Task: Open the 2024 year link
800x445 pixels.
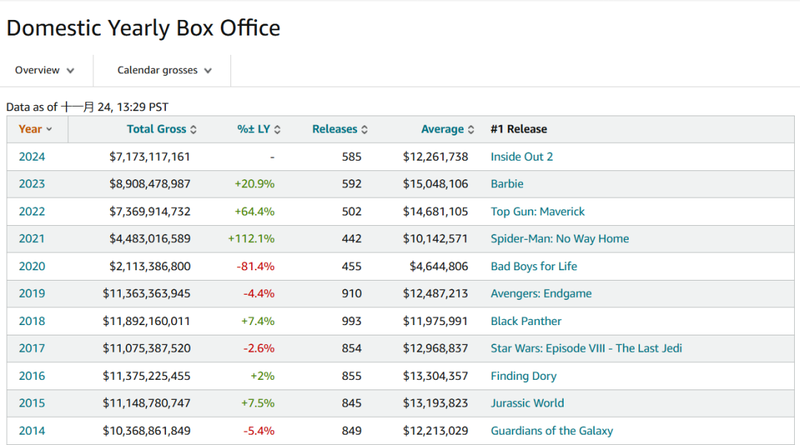Action: 32,157
